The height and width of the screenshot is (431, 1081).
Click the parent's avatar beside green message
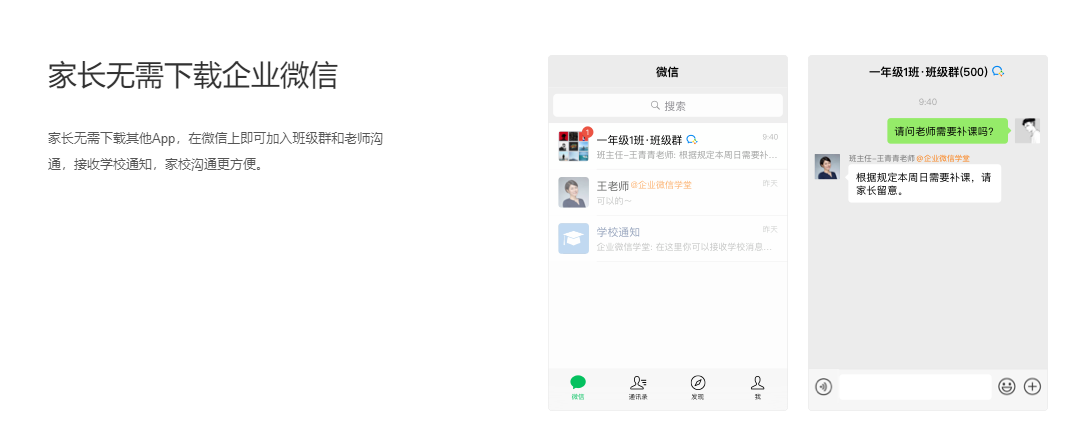(1027, 131)
